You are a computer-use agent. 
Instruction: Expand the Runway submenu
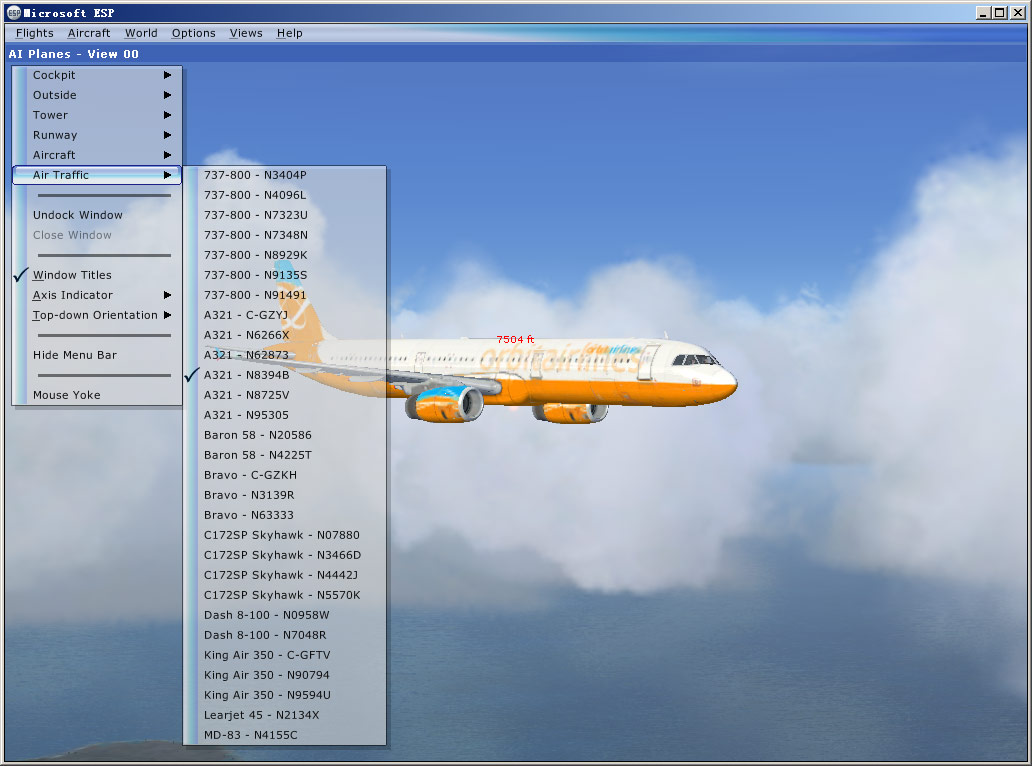tap(97, 135)
